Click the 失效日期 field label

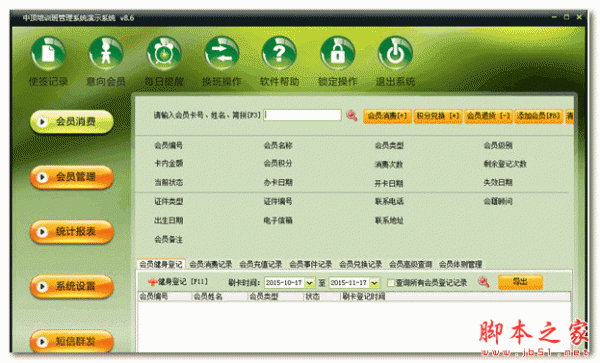click(x=498, y=183)
